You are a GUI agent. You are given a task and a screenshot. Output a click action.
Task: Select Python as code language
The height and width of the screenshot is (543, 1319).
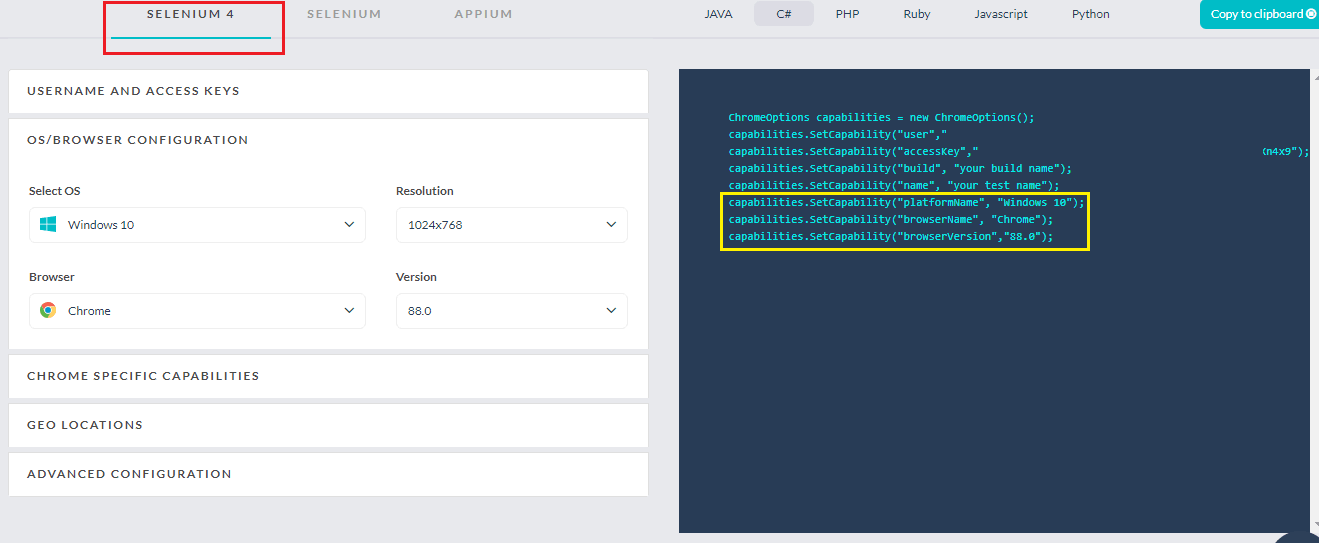pyautogui.click(x=1090, y=14)
